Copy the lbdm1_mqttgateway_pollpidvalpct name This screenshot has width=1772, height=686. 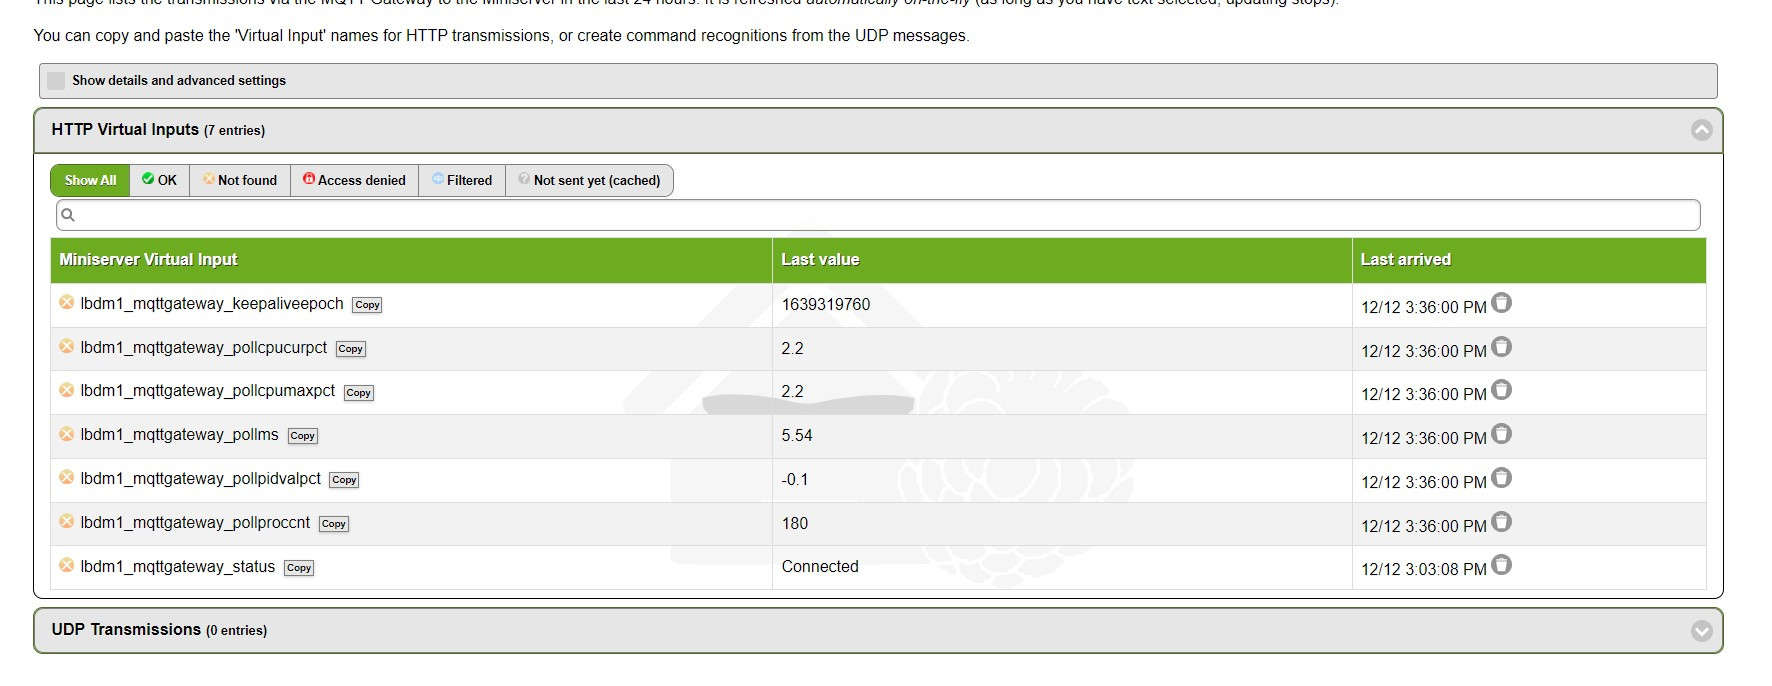click(x=344, y=480)
